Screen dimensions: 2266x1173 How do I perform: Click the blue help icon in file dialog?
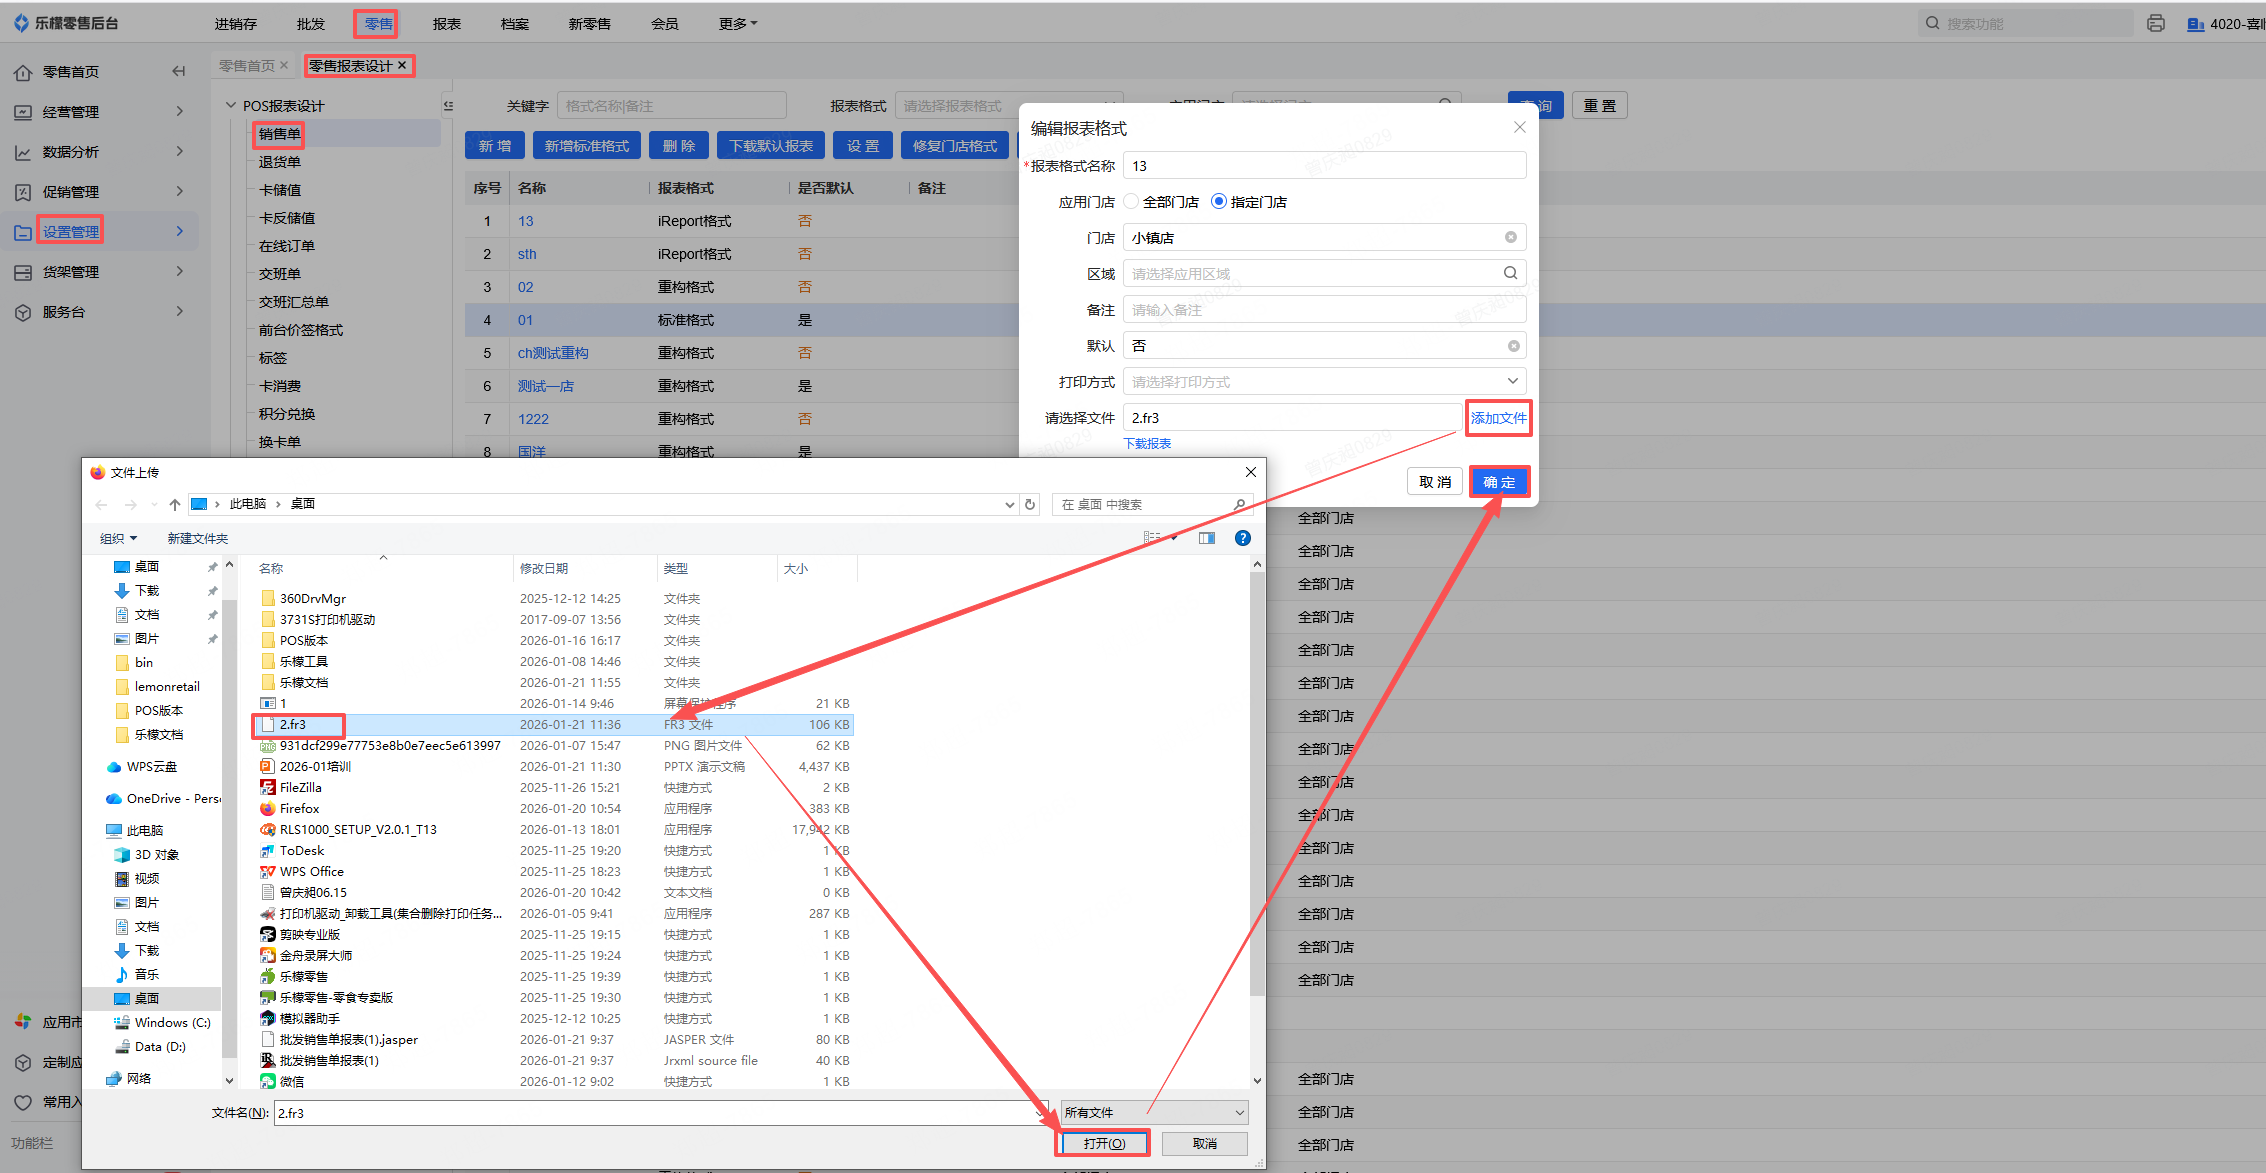pyautogui.click(x=1242, y=538)
